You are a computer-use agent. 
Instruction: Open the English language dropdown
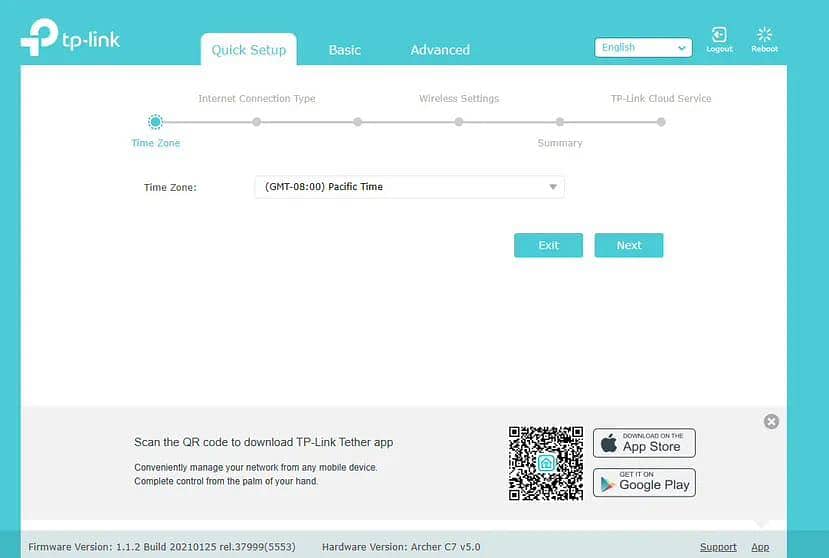coord(643,48)
